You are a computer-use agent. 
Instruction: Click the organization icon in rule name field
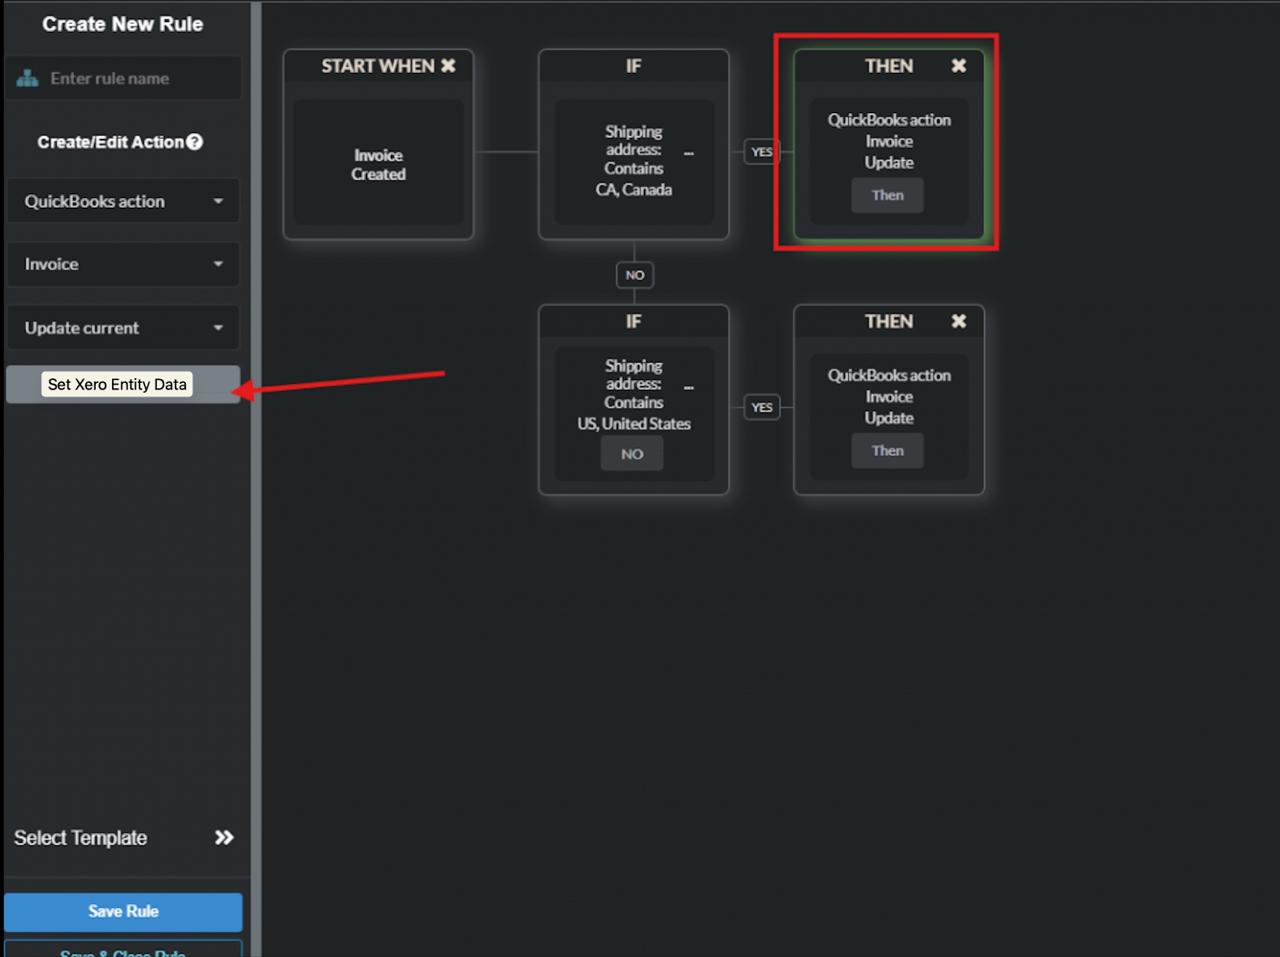click(27, 78)
